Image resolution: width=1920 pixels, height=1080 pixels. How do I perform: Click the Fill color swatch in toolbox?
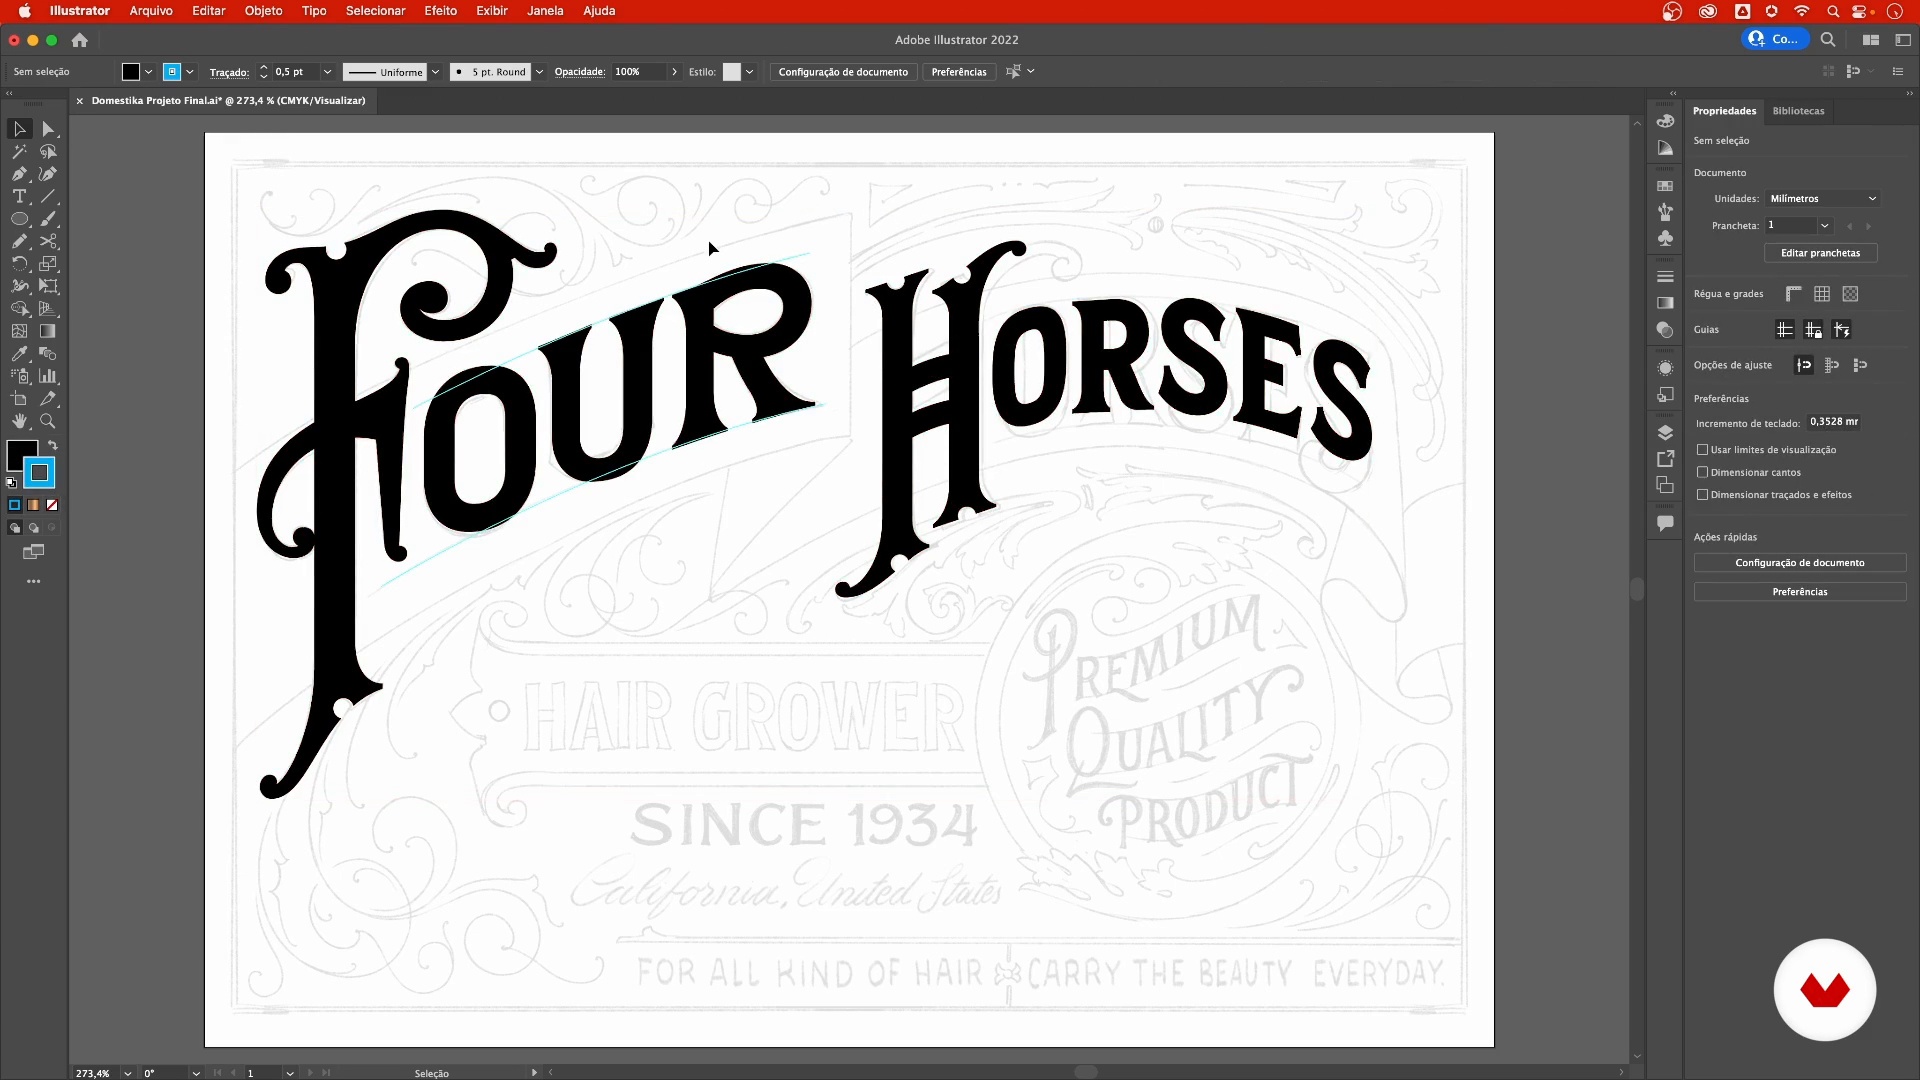[20, 454]
